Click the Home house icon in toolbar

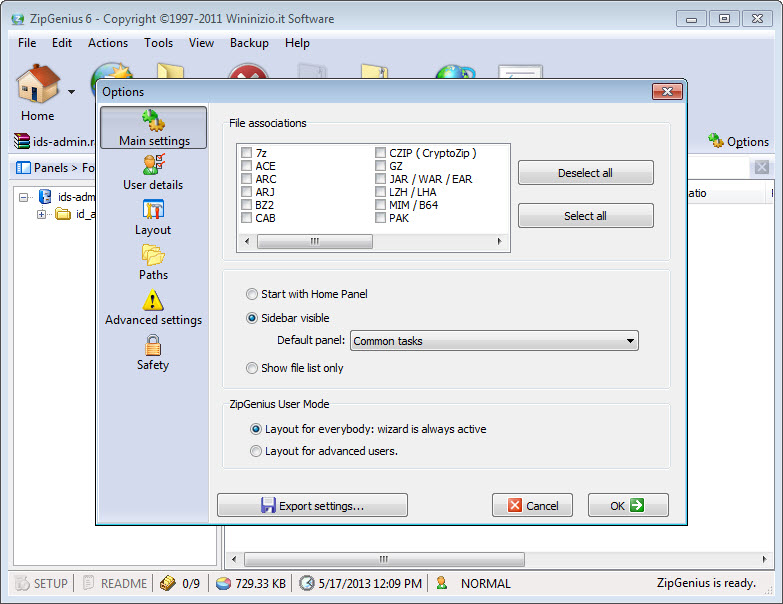[37, 84]
